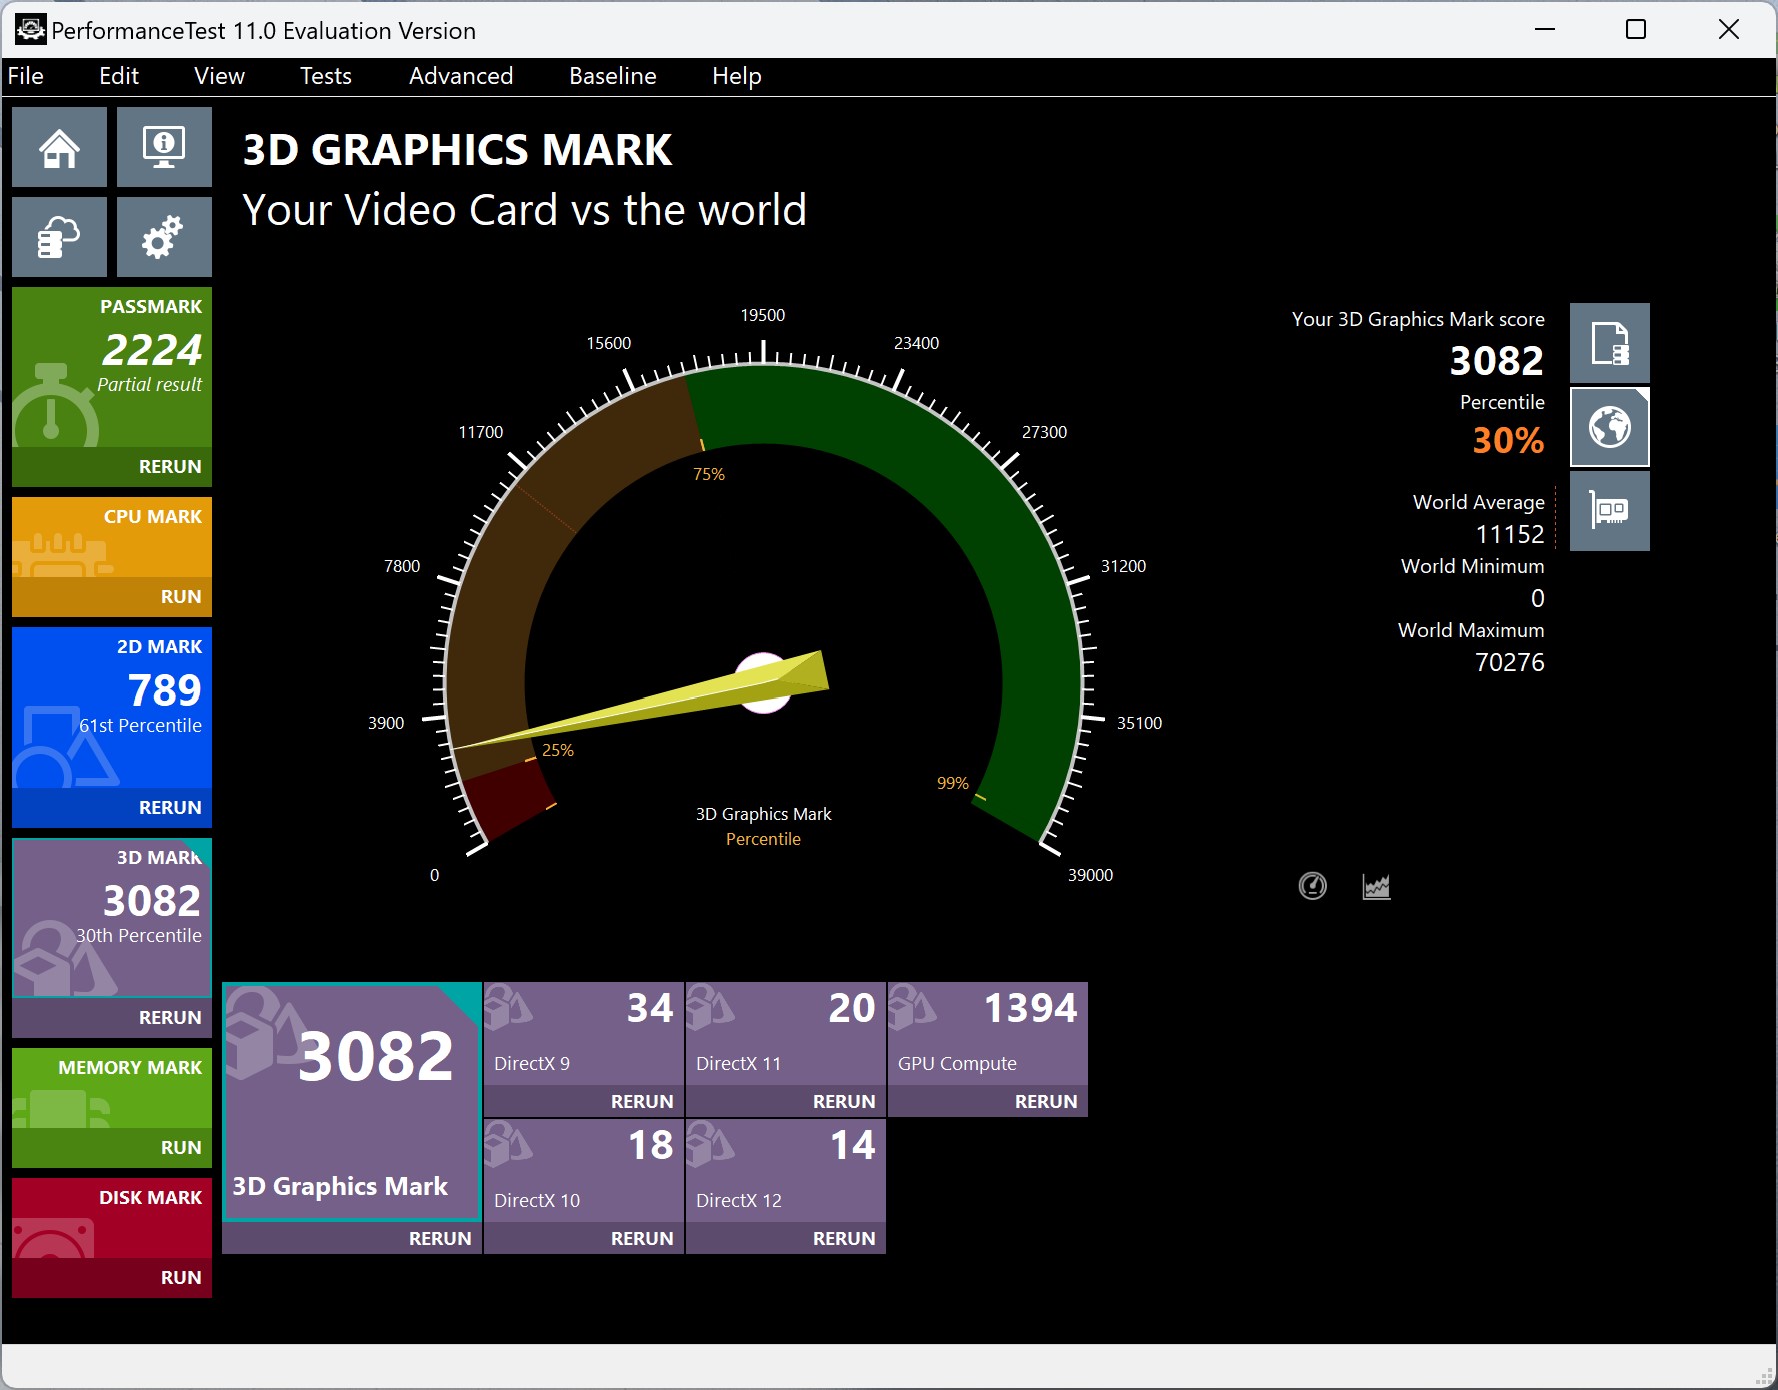Open the Edit menu
The image size is (1778, 1390).
(119, 76)
